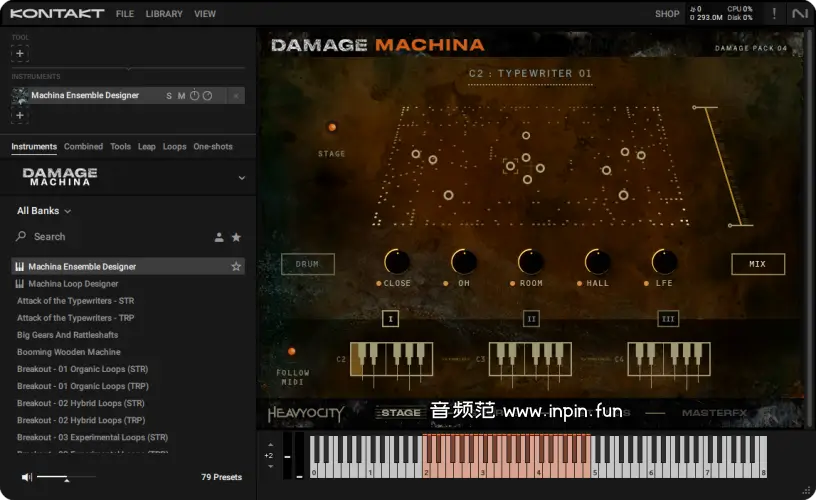Click the speaker preview volume icon
816x500 pixels.
[x=27, y=477]
